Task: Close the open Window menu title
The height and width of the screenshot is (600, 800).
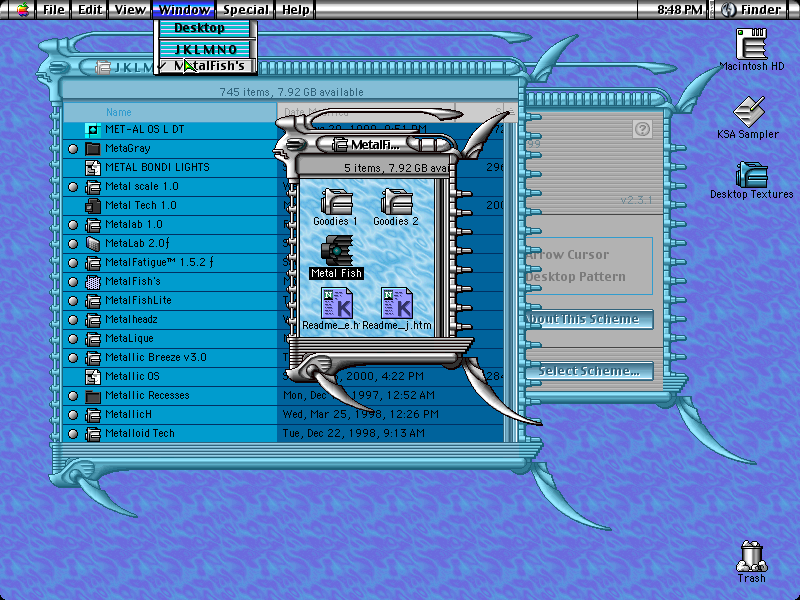Action: tap(184, 9)
